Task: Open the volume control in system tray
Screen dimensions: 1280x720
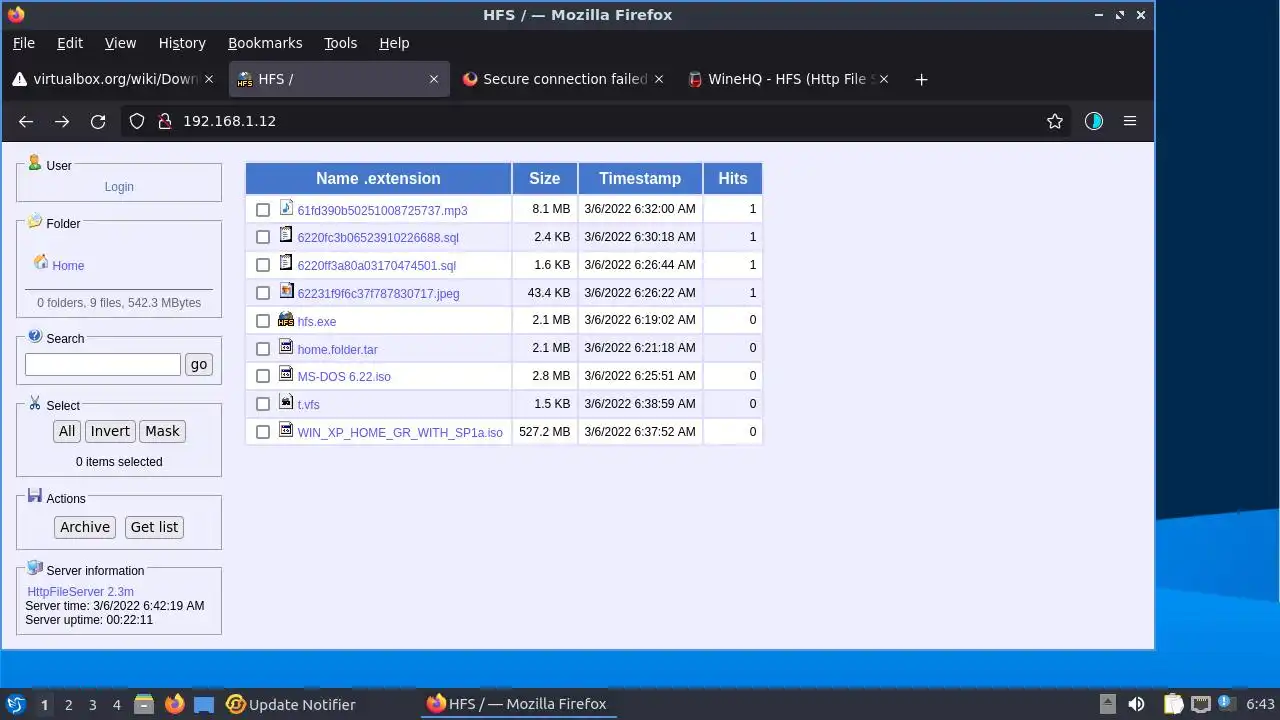Action: point(1136,704)
